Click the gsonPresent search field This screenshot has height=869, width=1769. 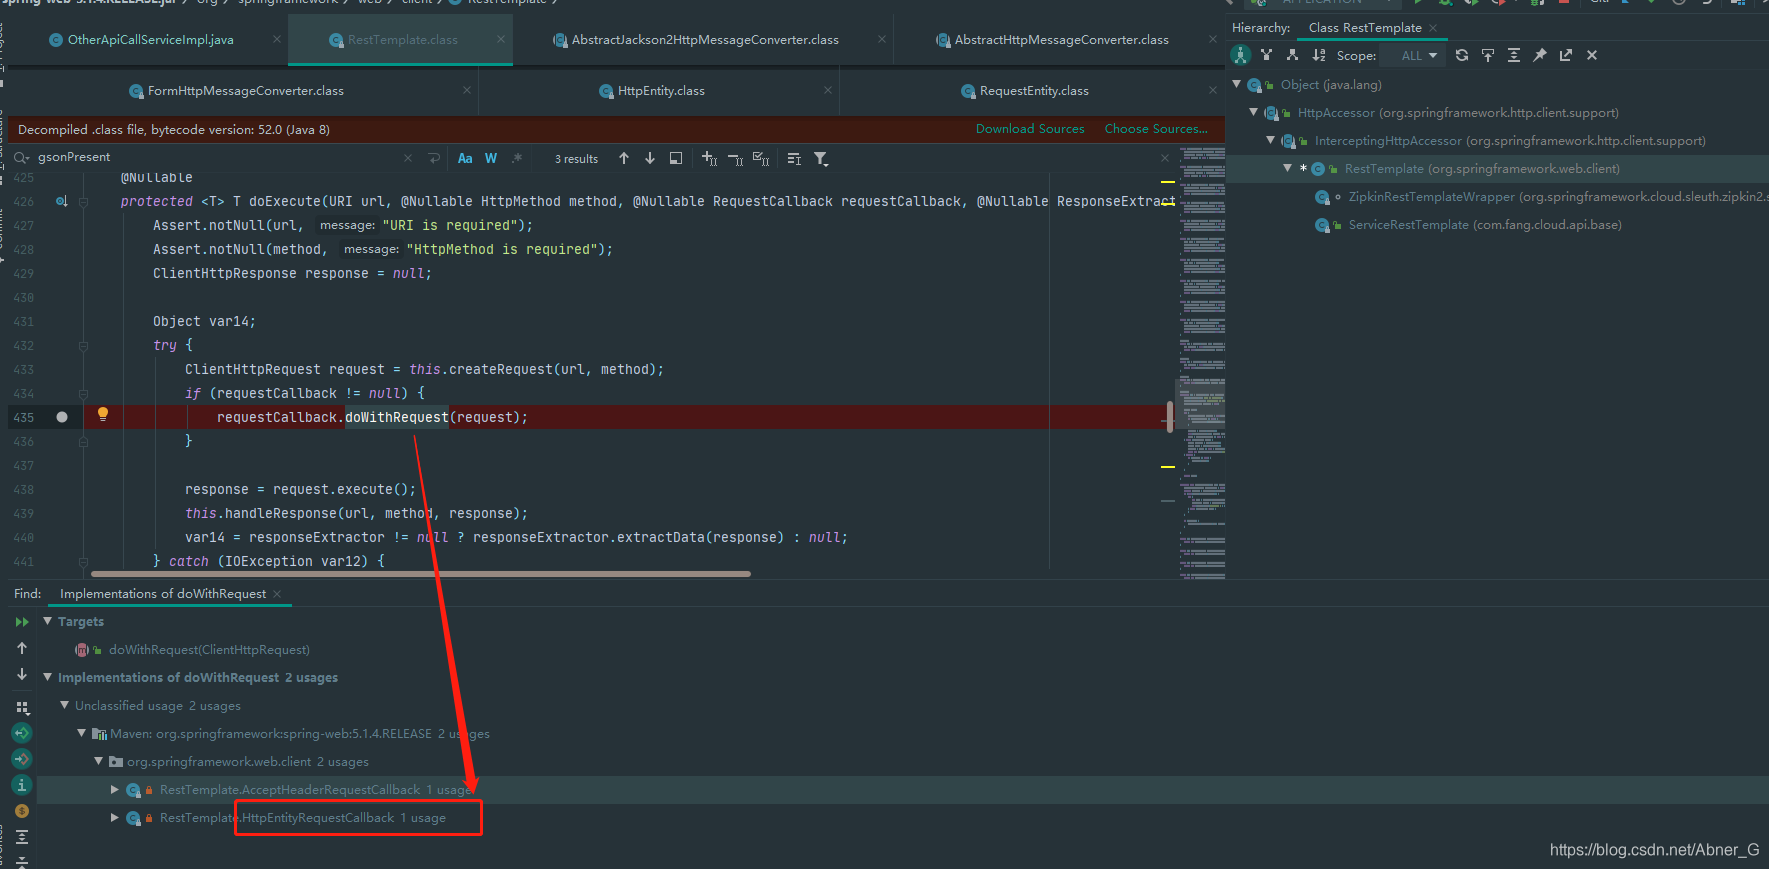[215, 157]
